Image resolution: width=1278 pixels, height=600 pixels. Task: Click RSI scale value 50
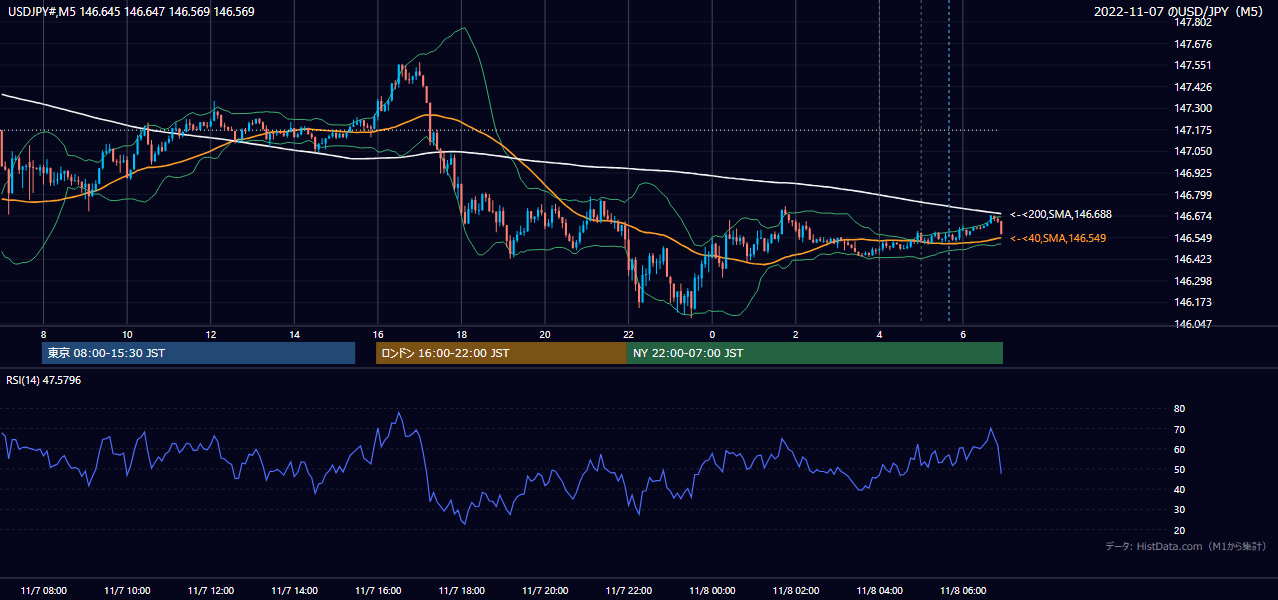tap(1179, 469)
